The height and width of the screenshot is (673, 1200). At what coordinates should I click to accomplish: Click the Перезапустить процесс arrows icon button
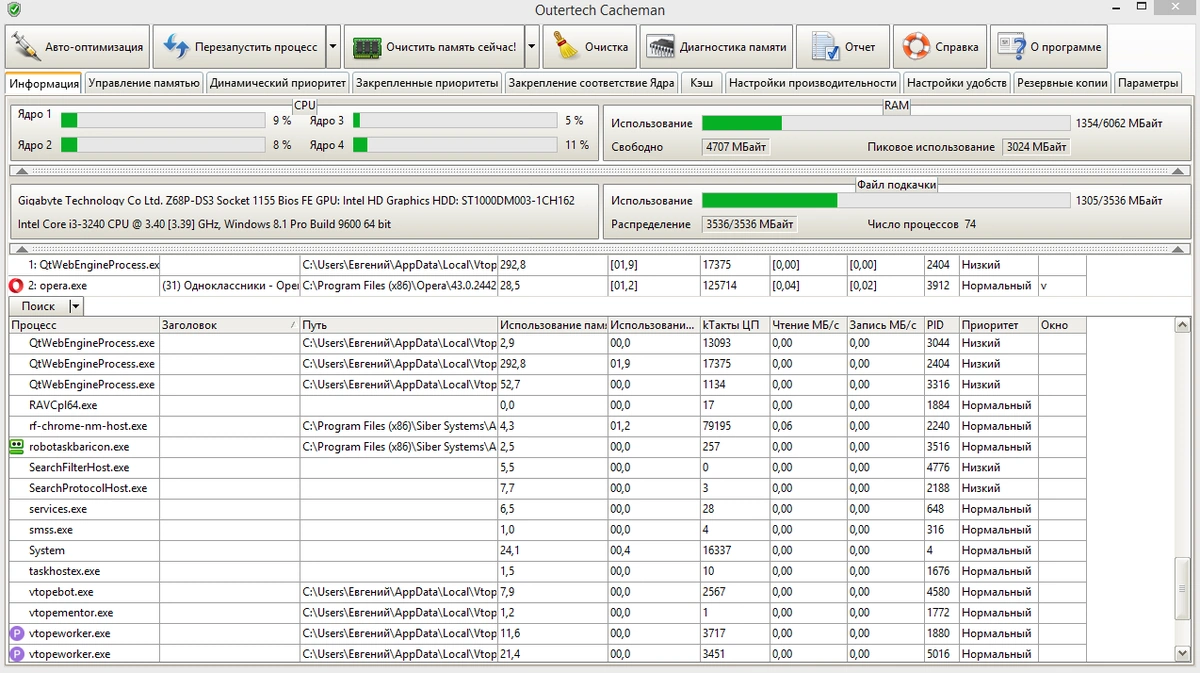pyautogui.click(x=240, y=47)
